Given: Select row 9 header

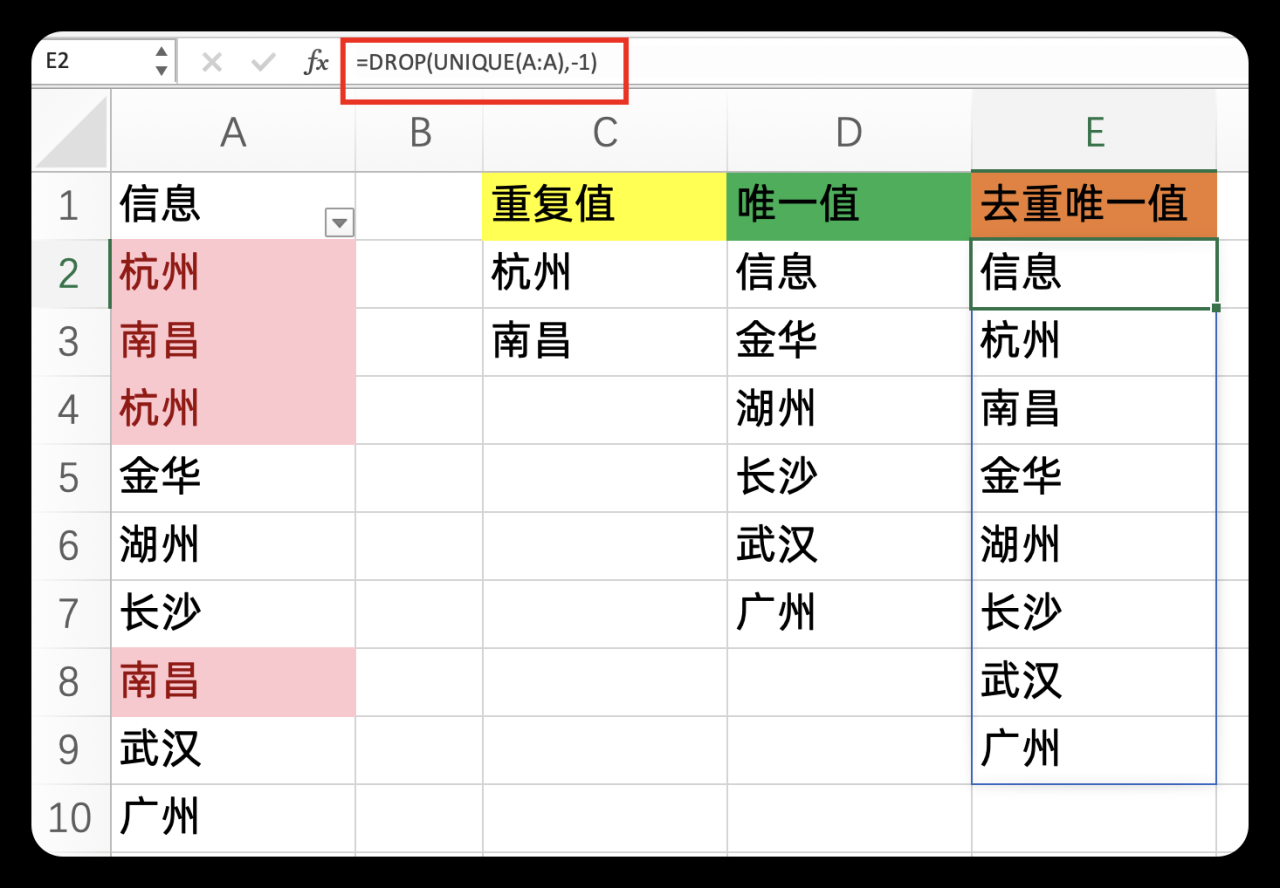Looking at the screenshot, I should [71, 750].
